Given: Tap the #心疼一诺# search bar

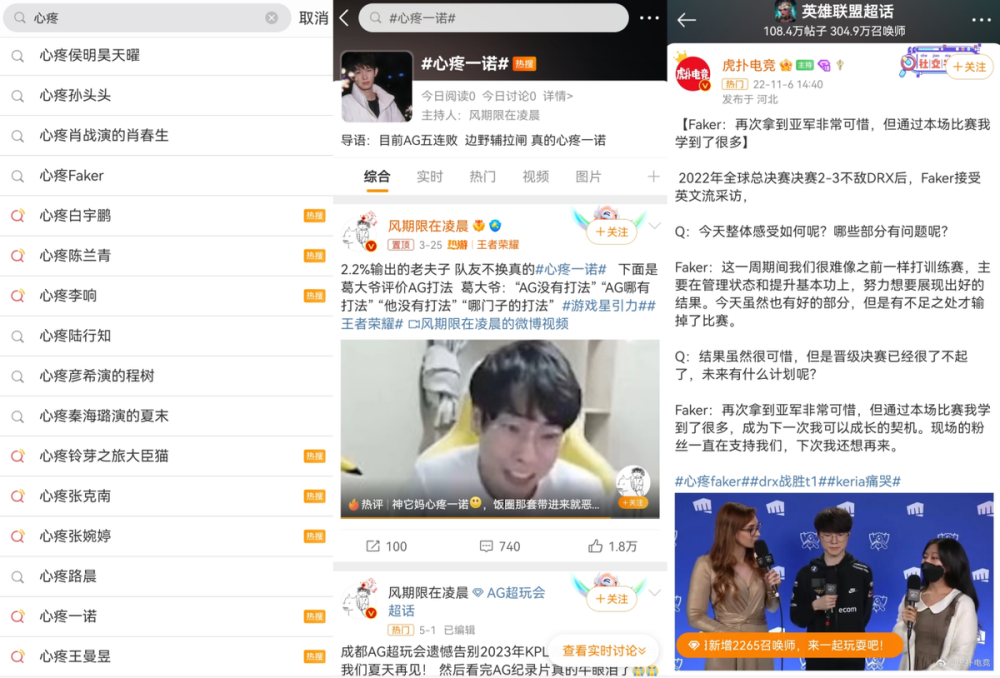Looking at the screenshot, I should (493, 18).
